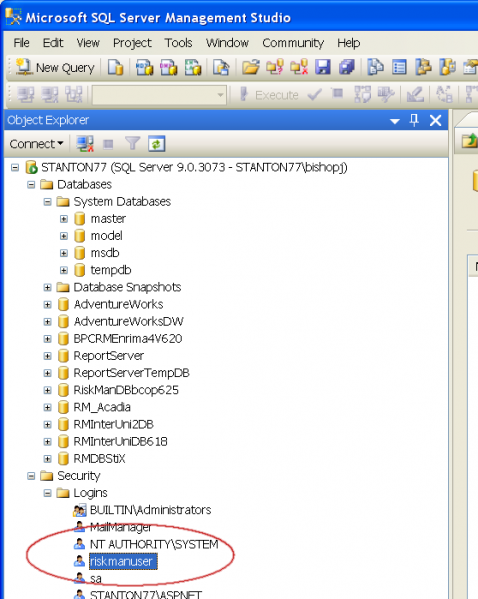
Task: Open the available databases combo box
Action: tap(159, 95)
